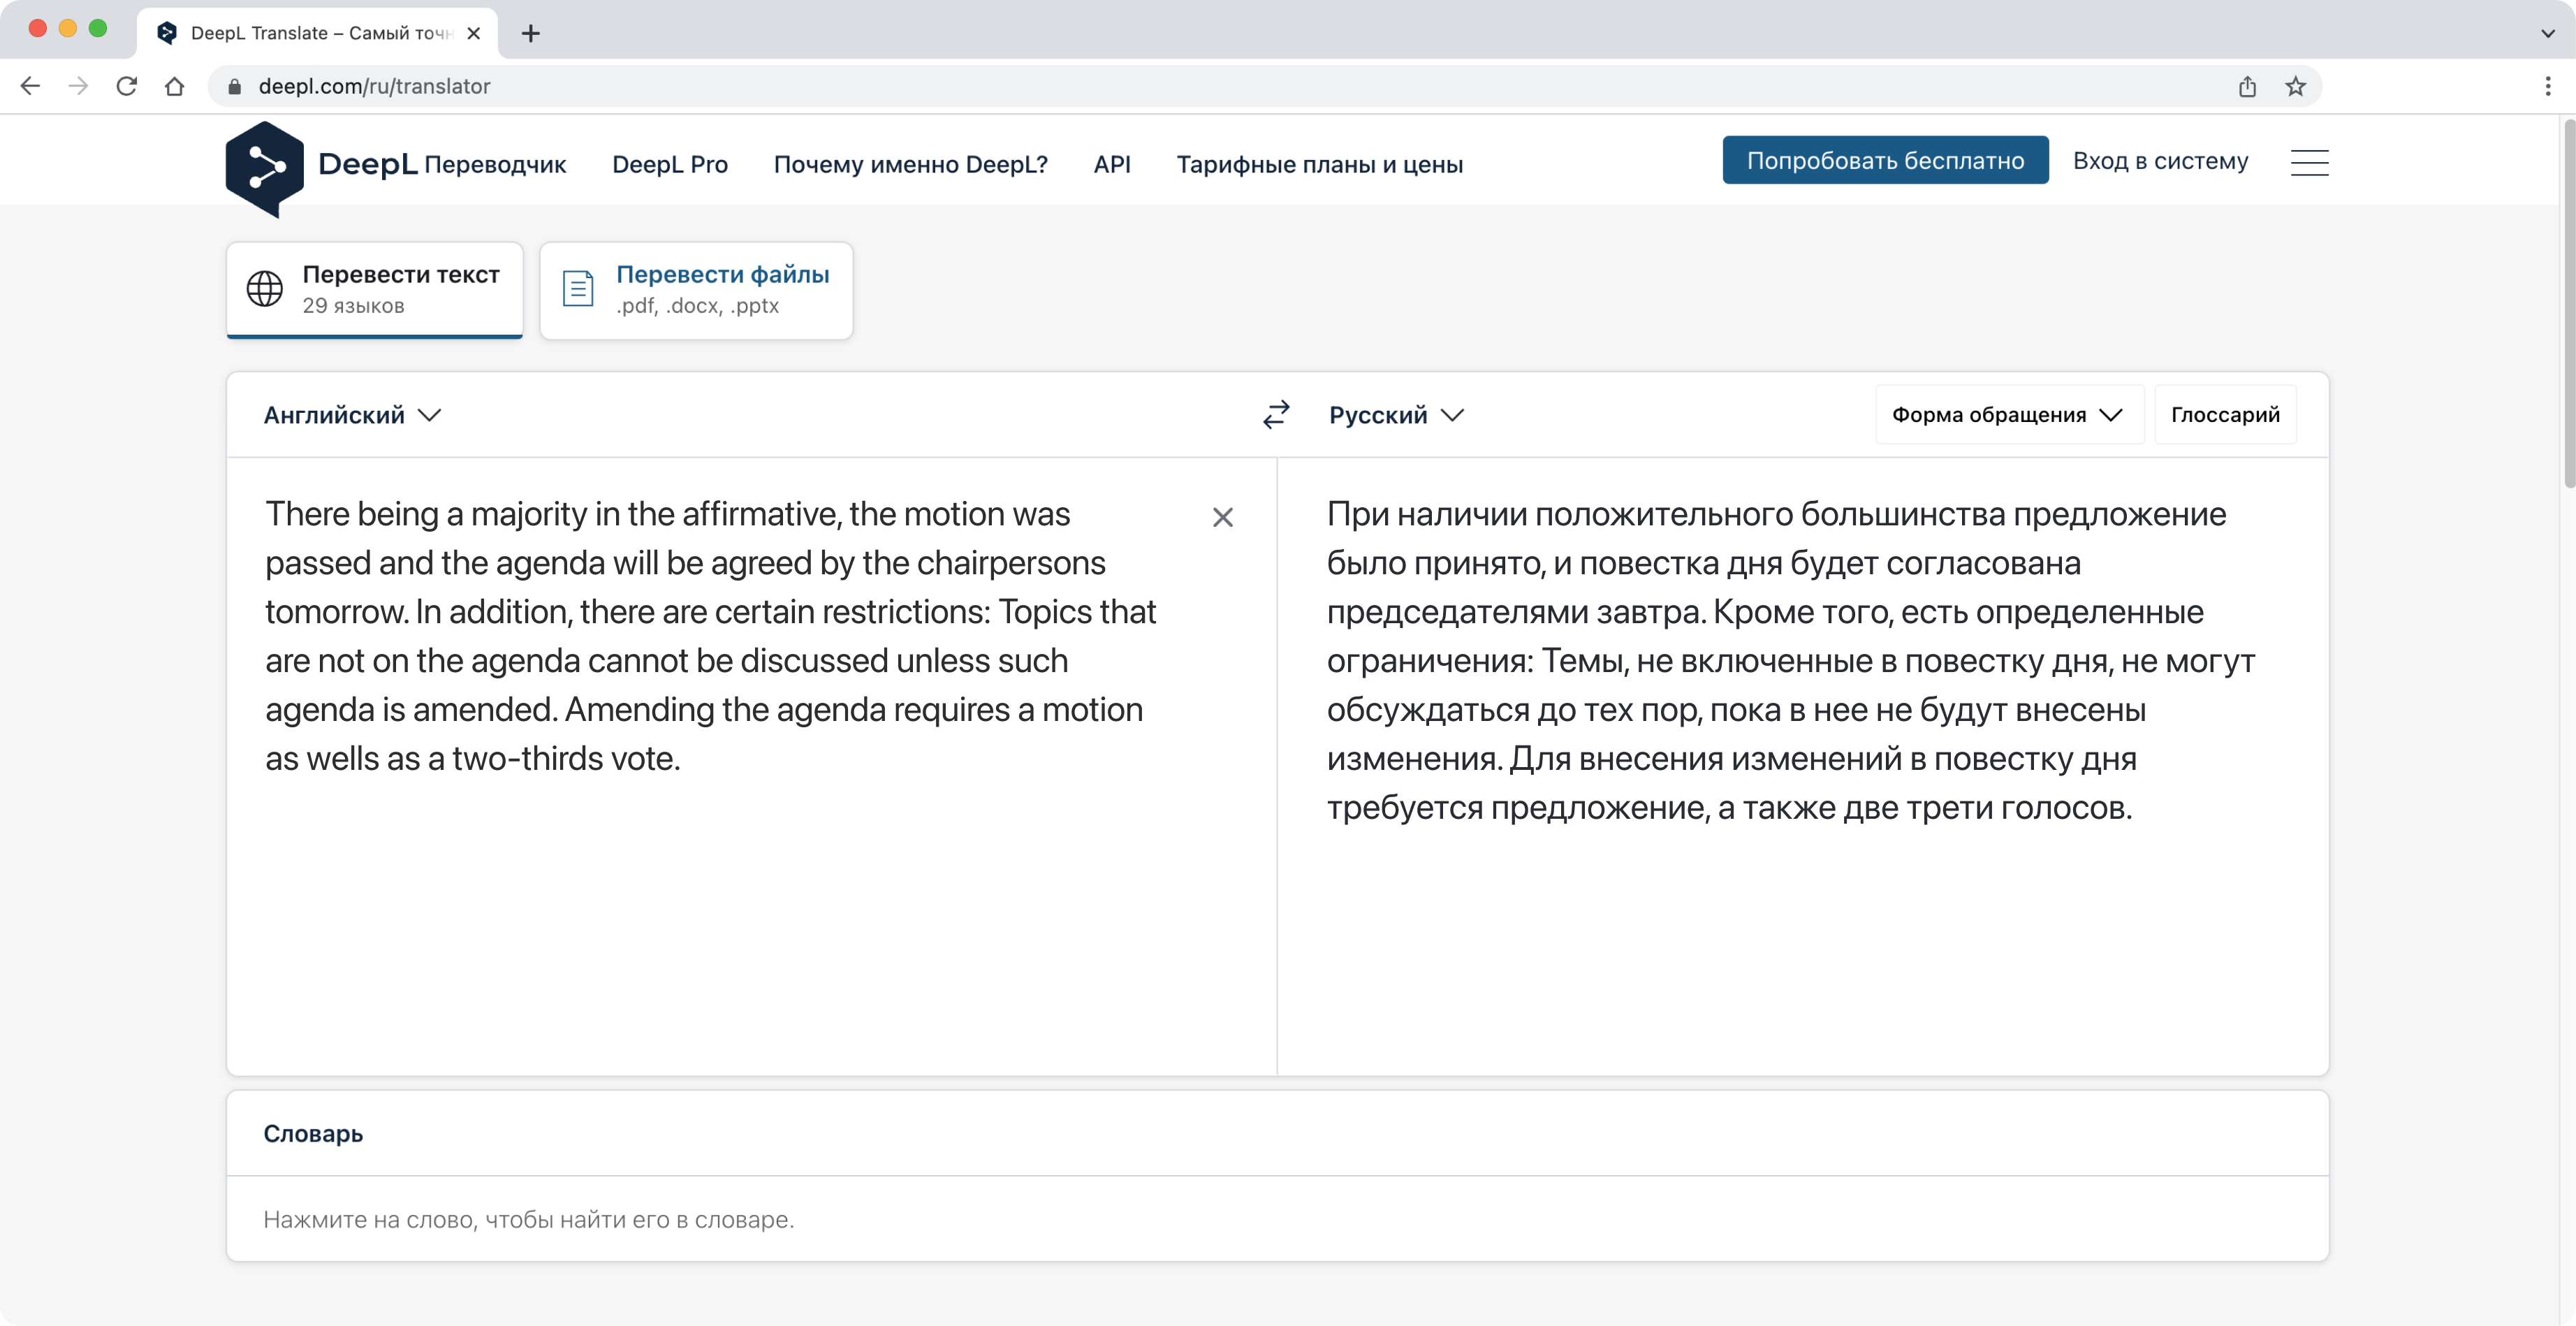The width and height of the screenshot is (2576, 1326).
Task: Clear the source text with X
Action: click(1222, 517)
